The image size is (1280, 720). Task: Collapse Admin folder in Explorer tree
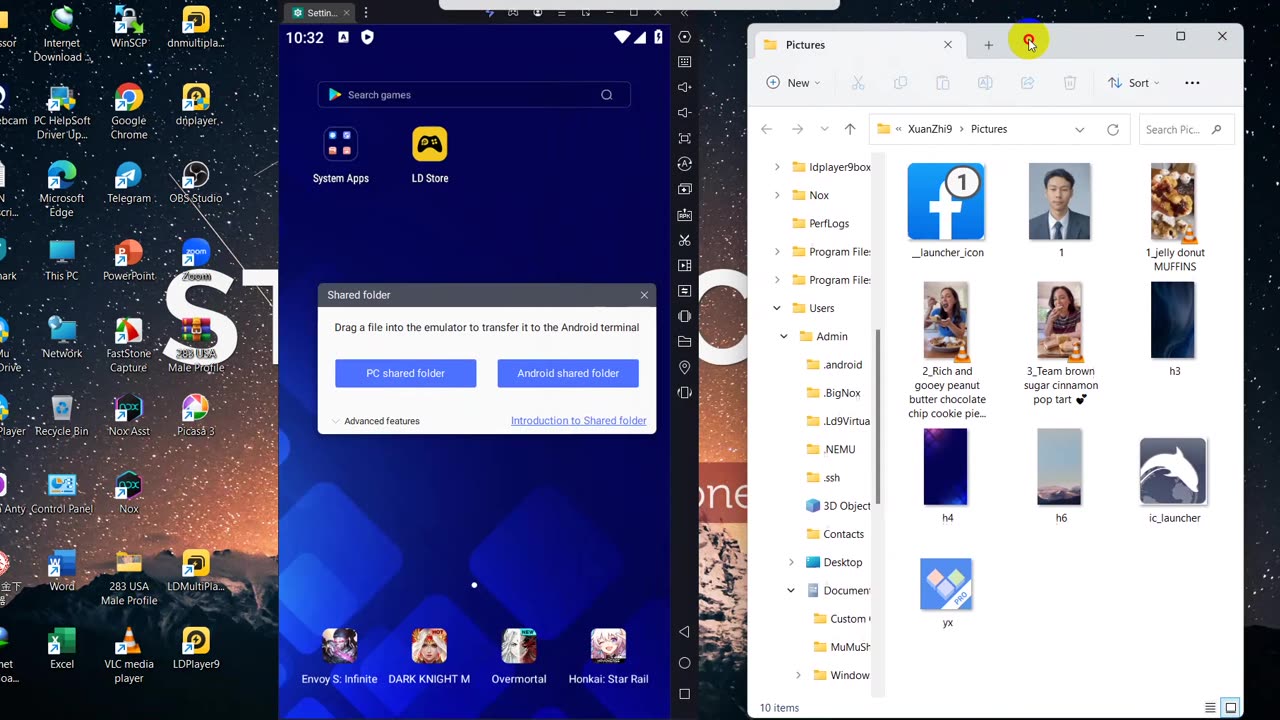[784, 336]
